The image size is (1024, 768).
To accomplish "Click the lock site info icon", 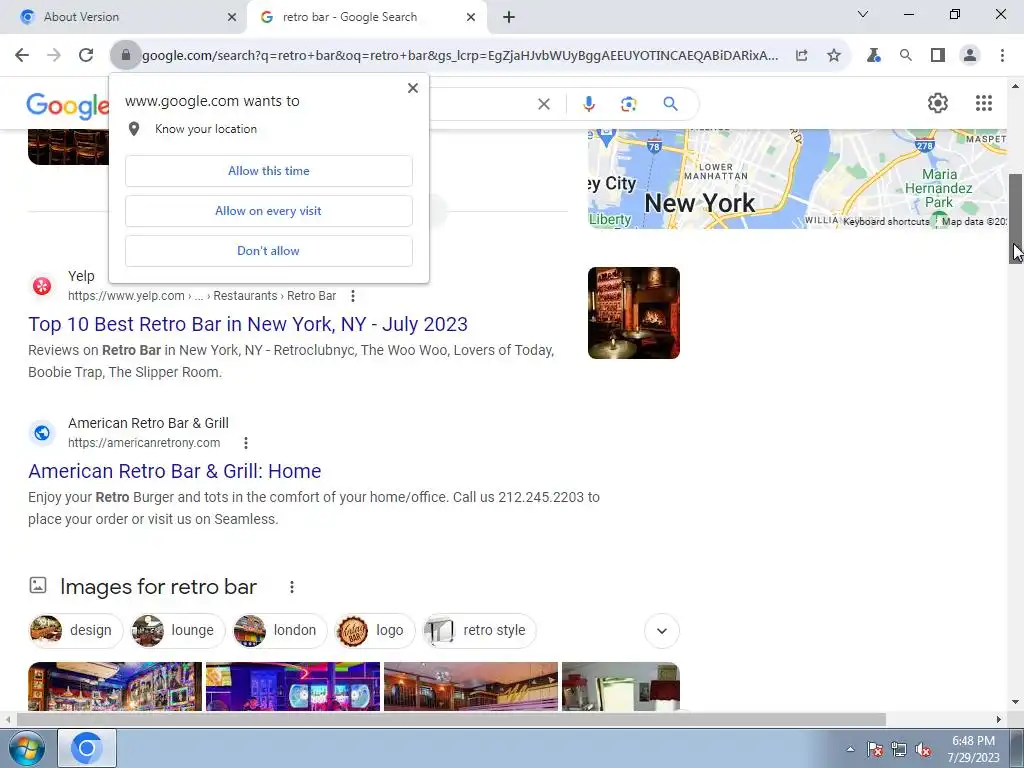I will 126,56.
